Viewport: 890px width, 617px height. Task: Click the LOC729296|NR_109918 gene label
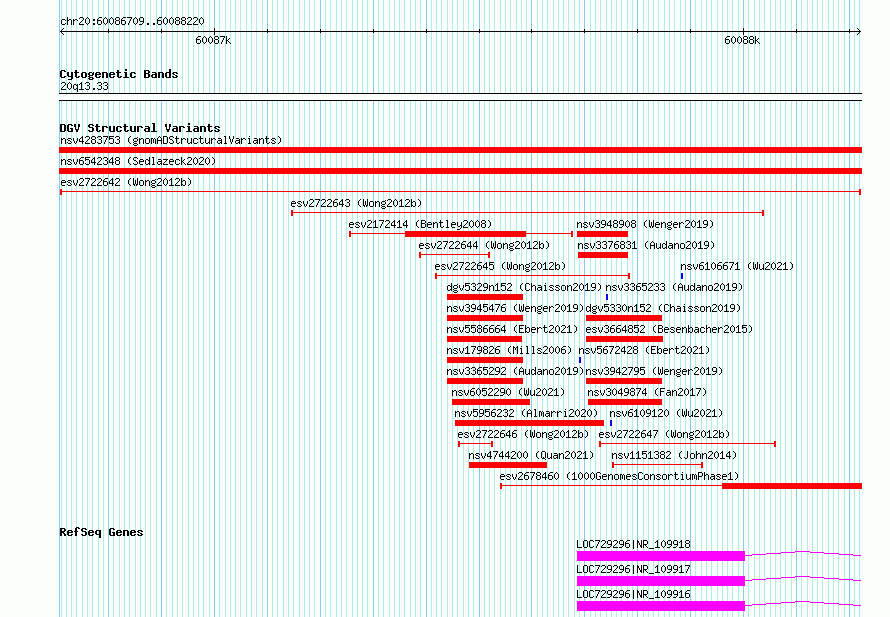point(633,544)
